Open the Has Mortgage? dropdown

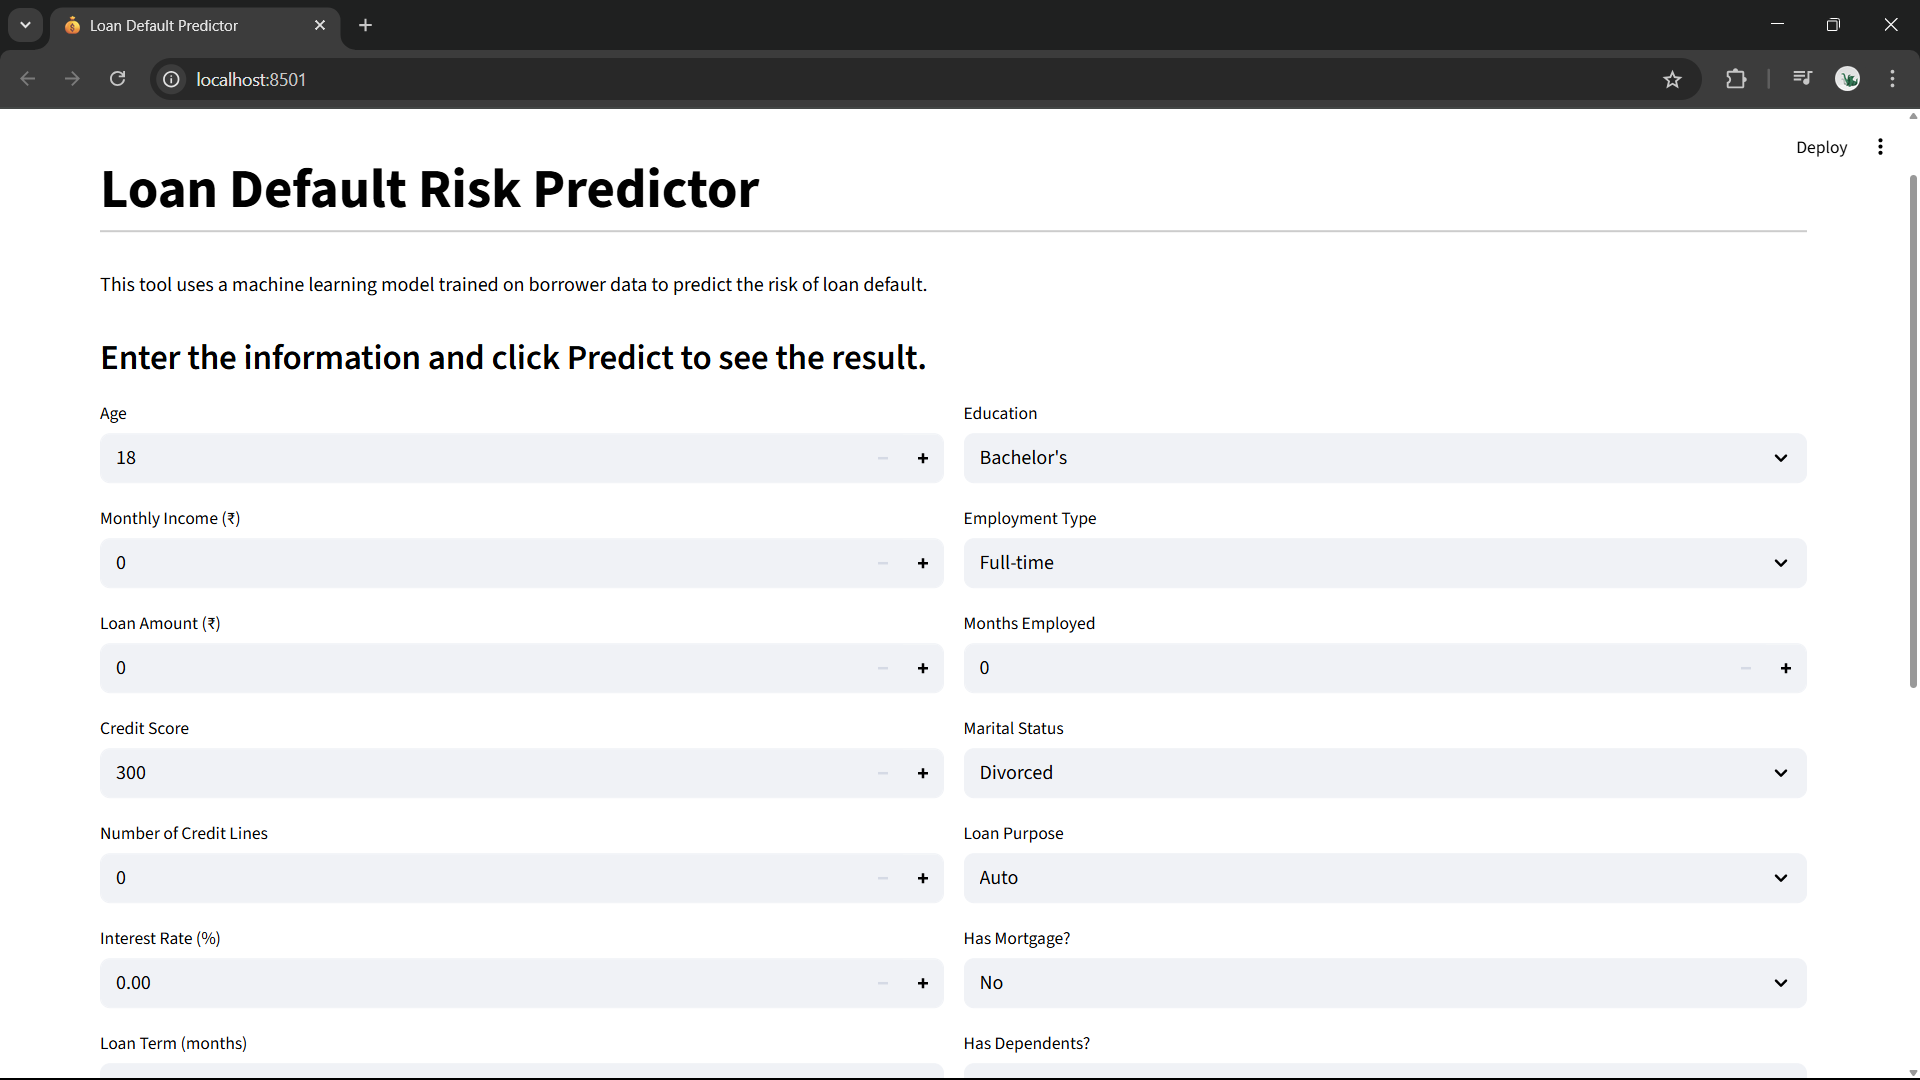(x=1384, y=983)
